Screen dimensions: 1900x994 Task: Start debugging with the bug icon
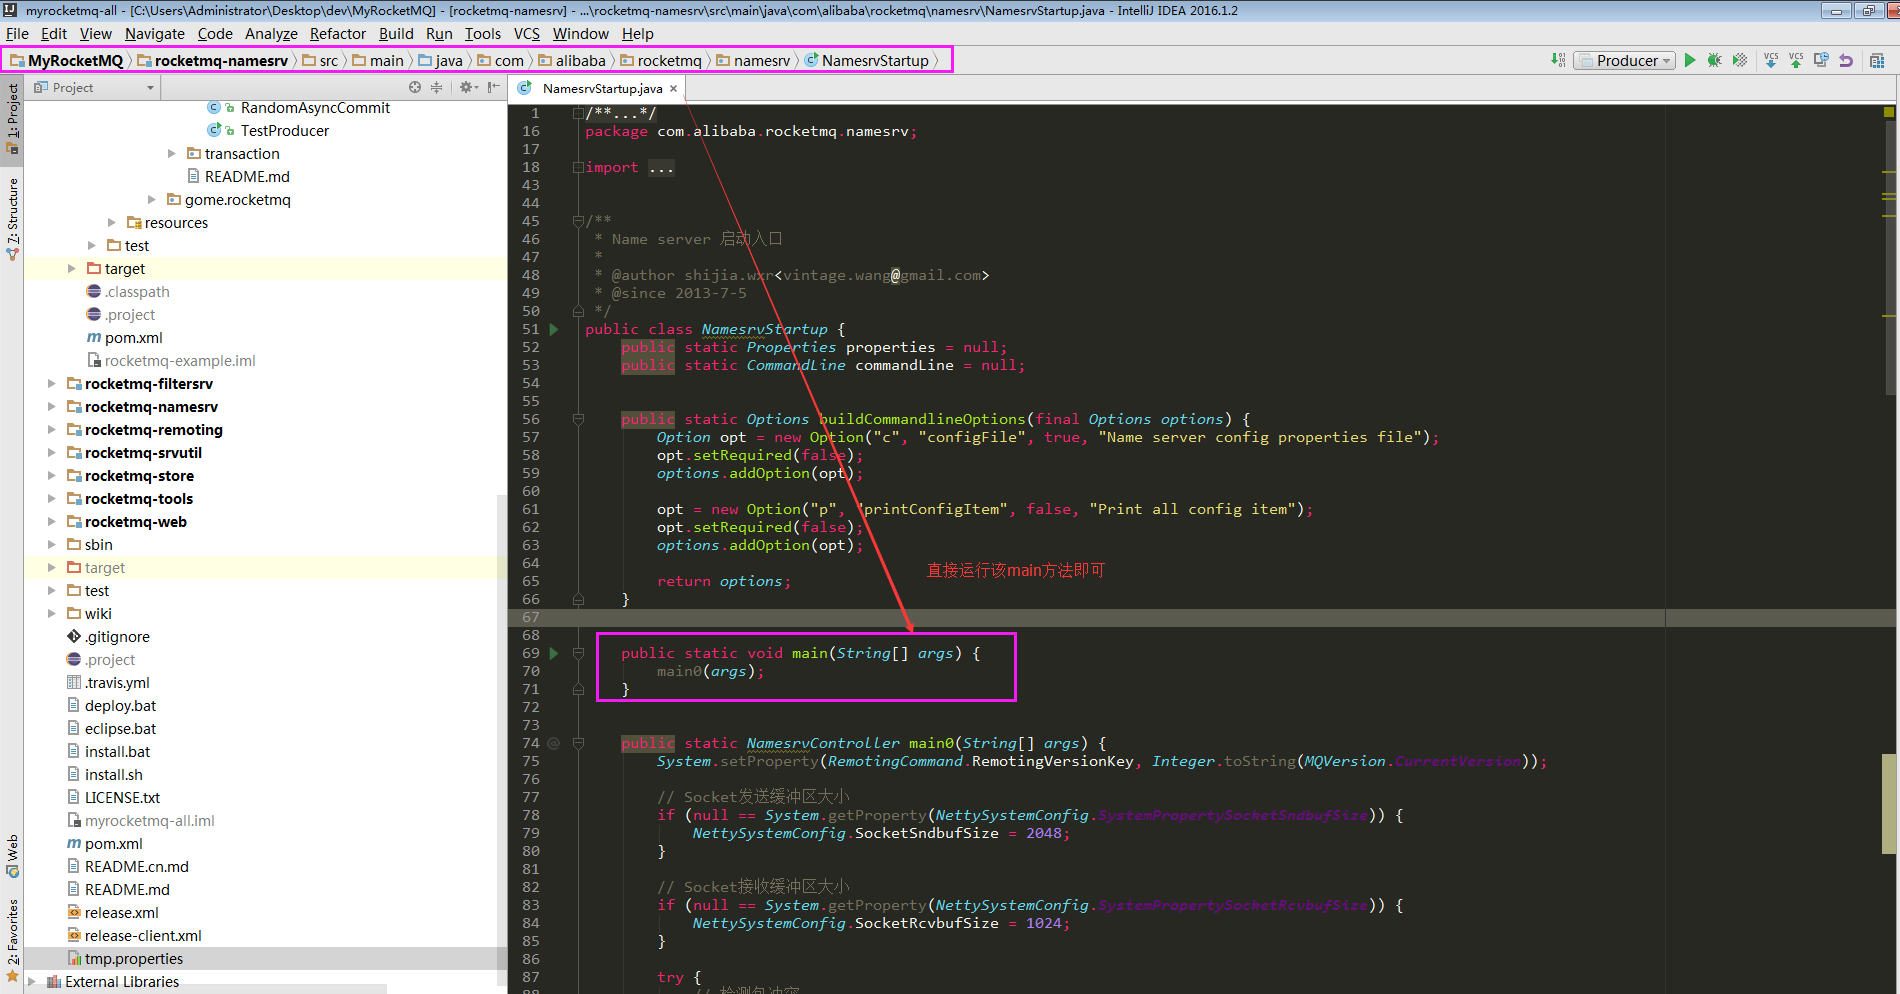click(x=1714, y=60)
